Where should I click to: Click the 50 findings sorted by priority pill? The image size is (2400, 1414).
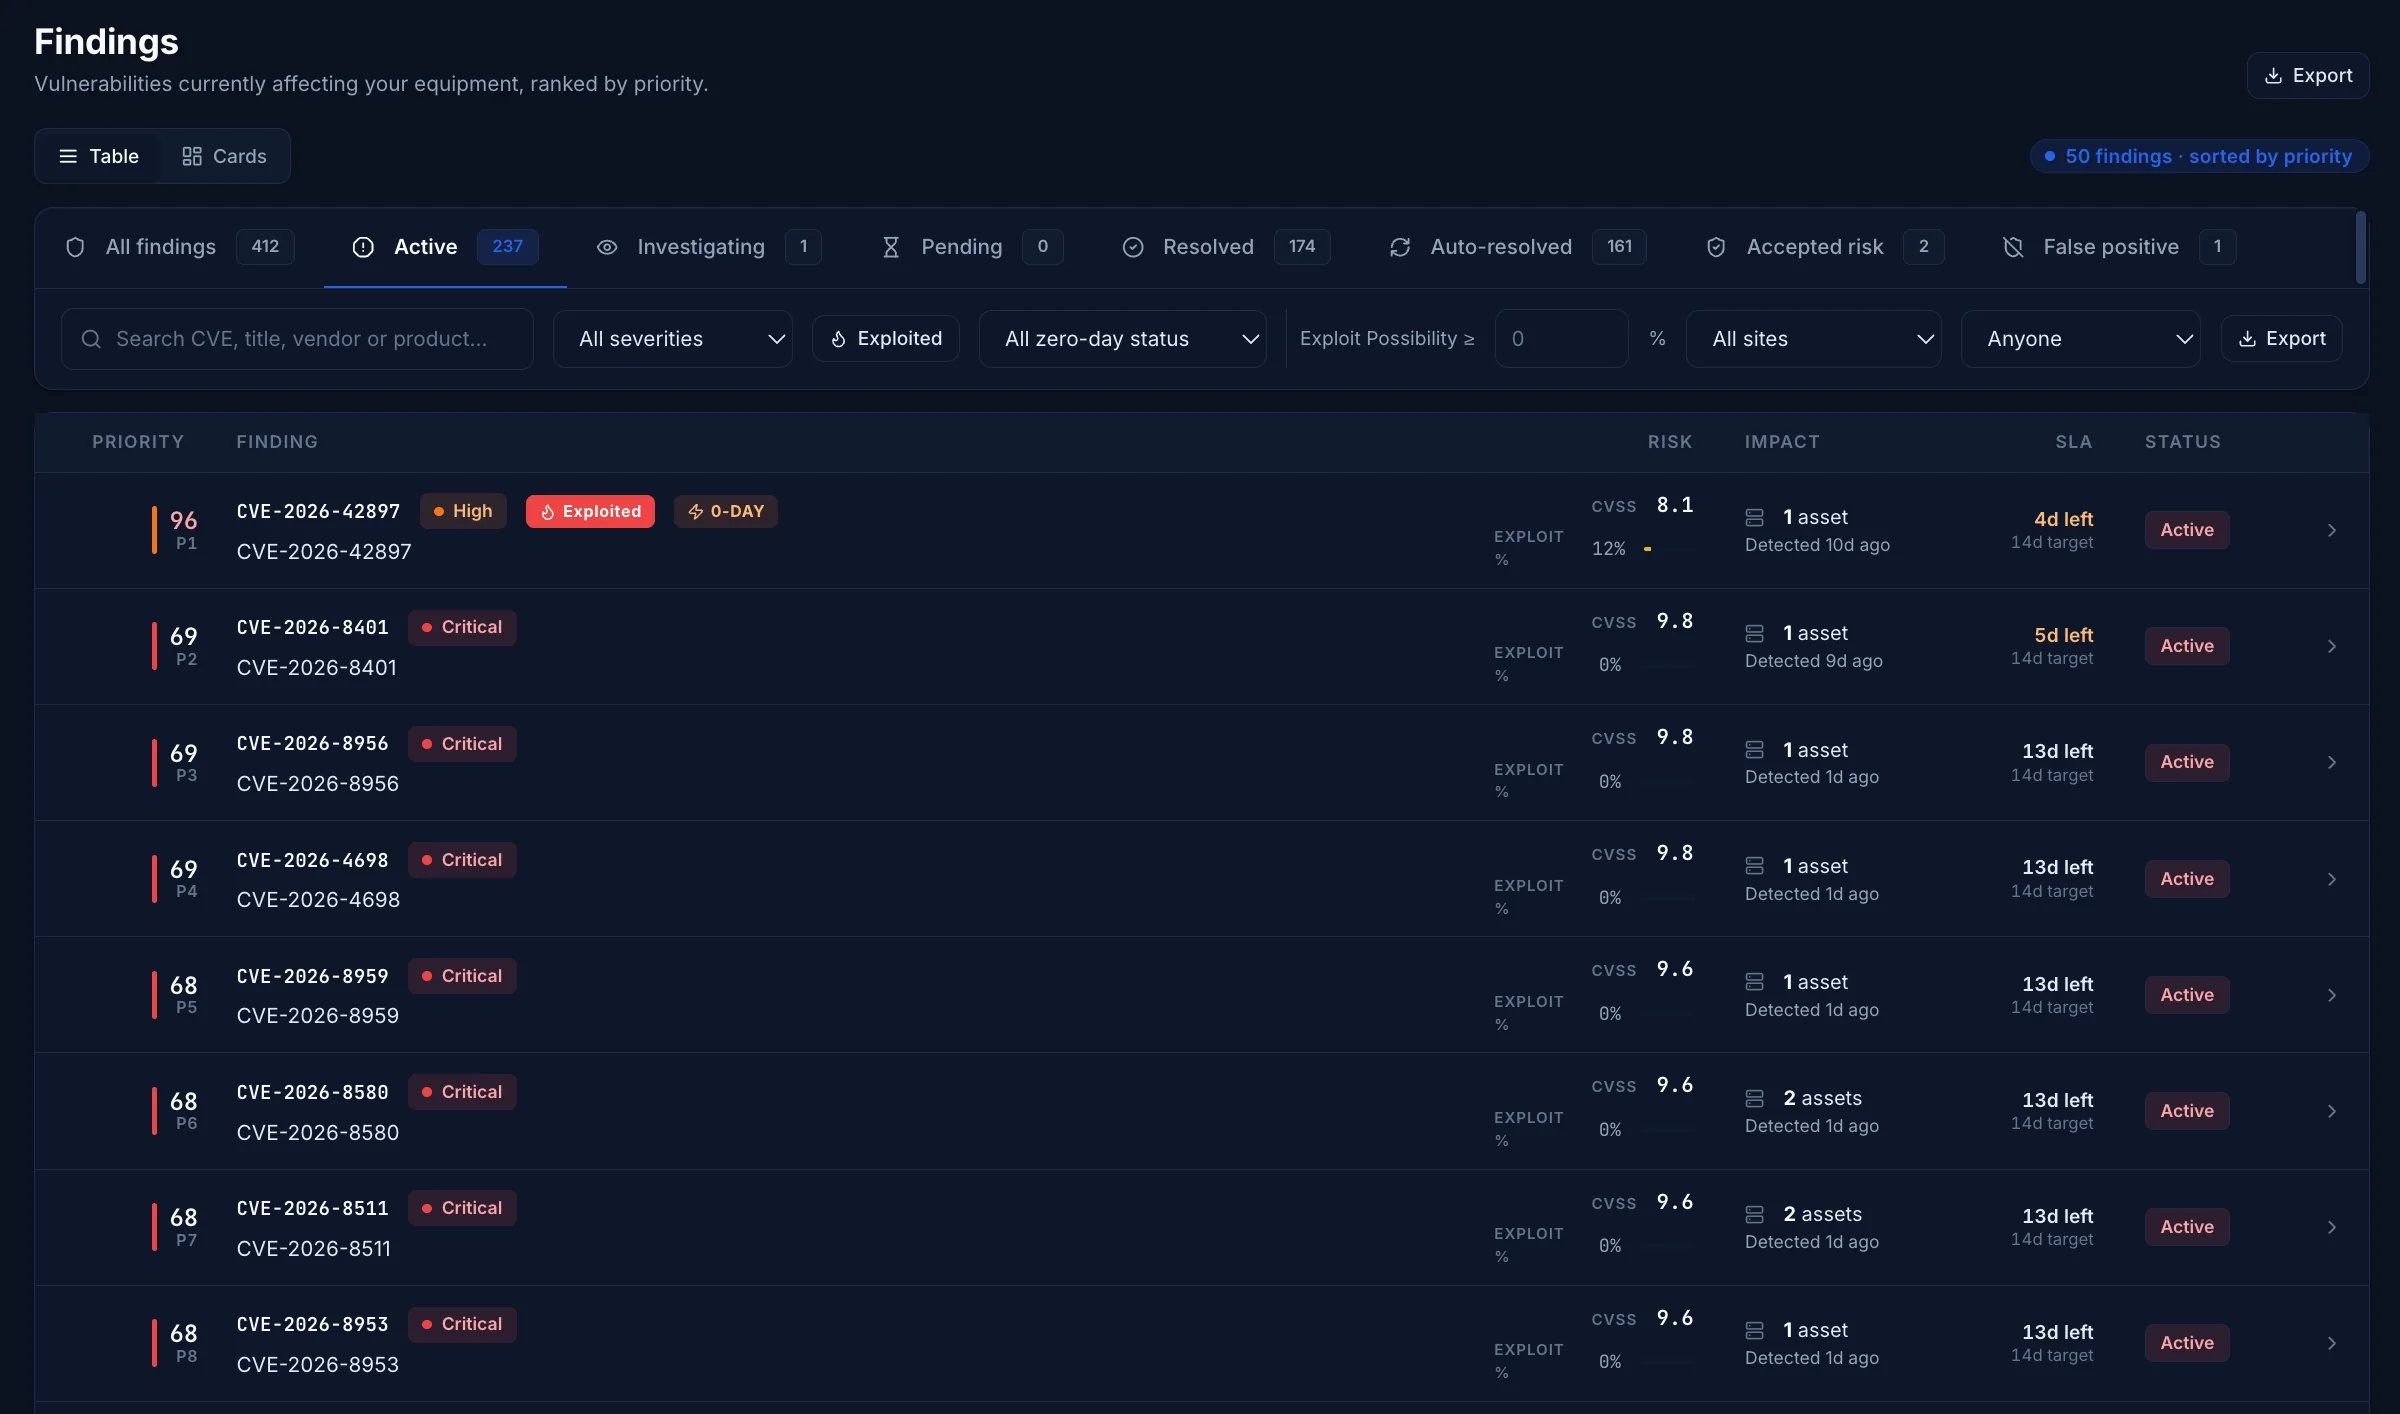click(x=2199, y=156)
